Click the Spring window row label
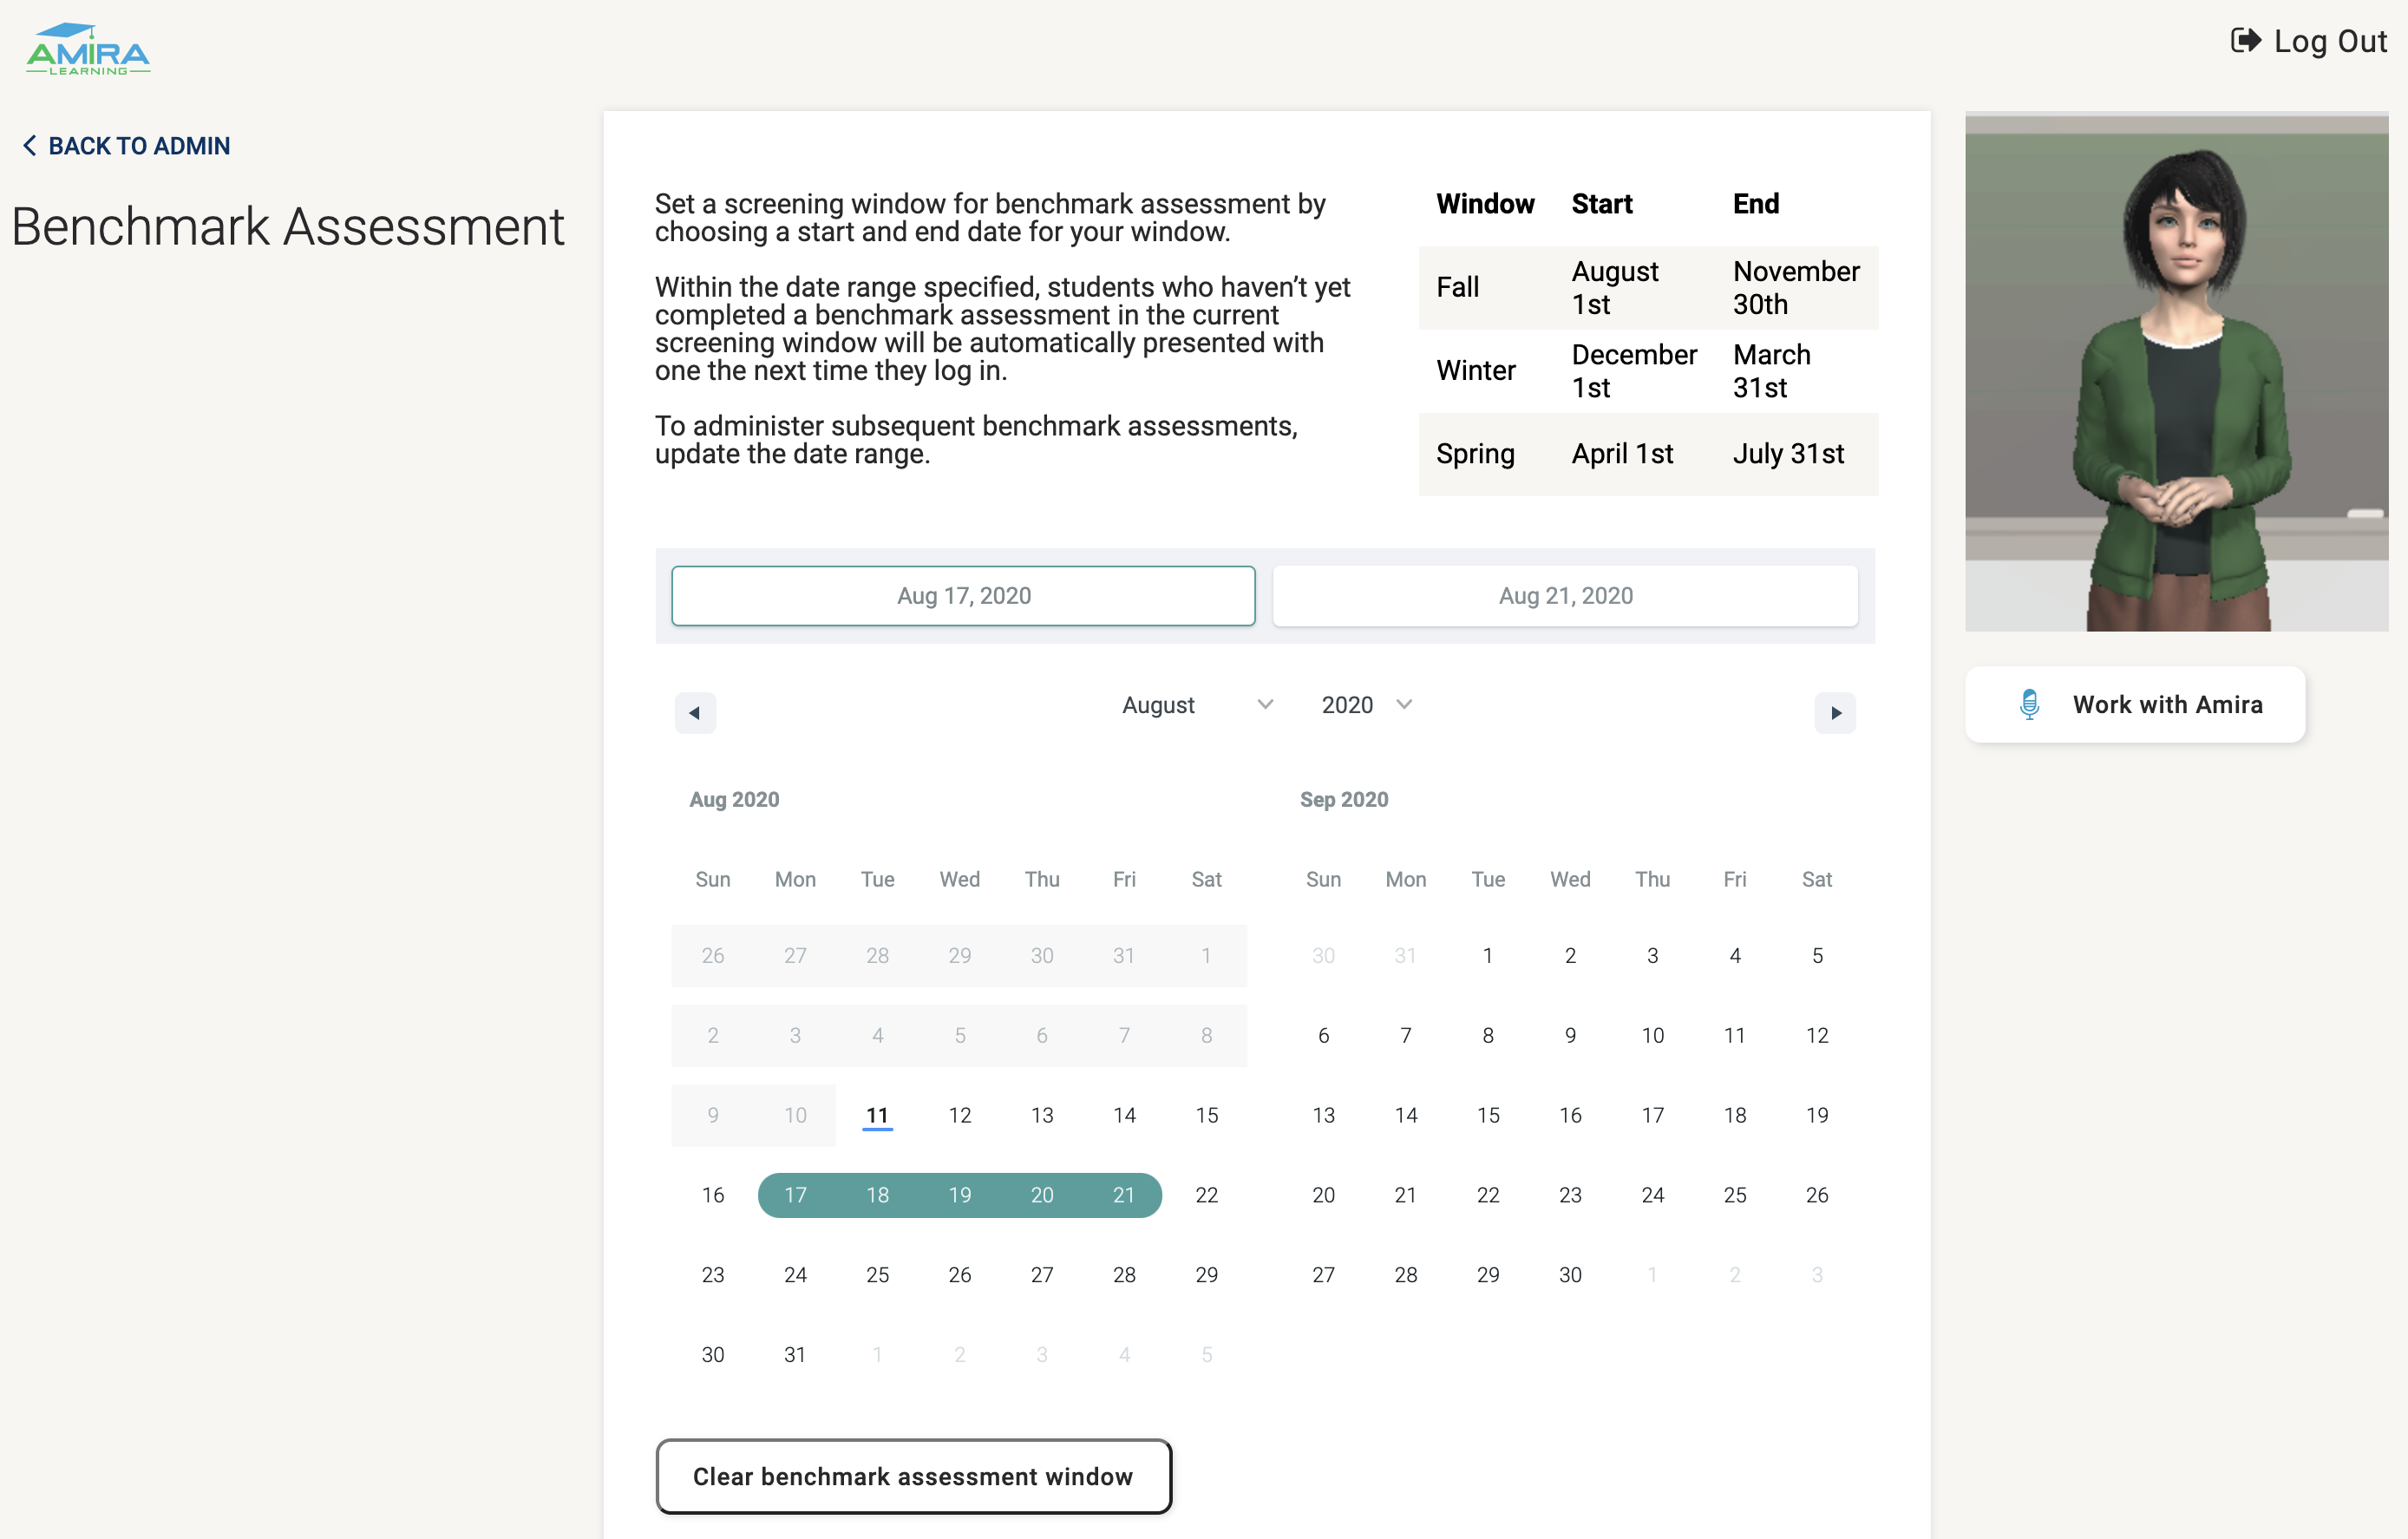The height and width of the screenshot is (1539, 2408). (x=1475, y=454)
